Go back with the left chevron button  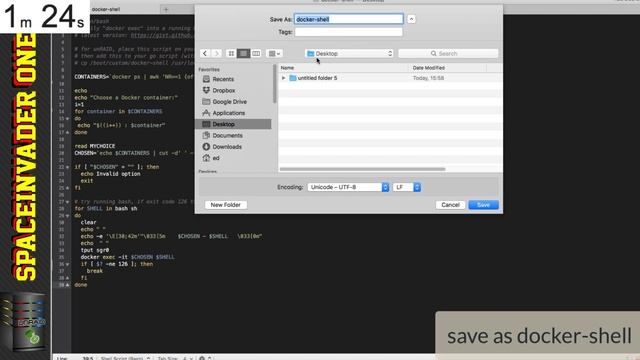click(x=205, y=53)
